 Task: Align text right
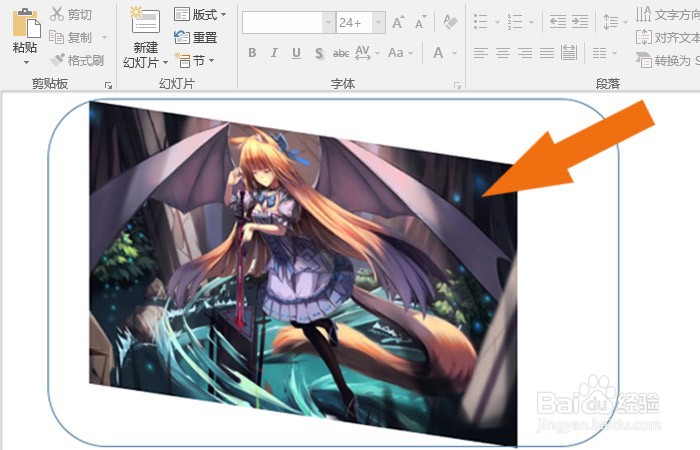(x=525, y=53)
